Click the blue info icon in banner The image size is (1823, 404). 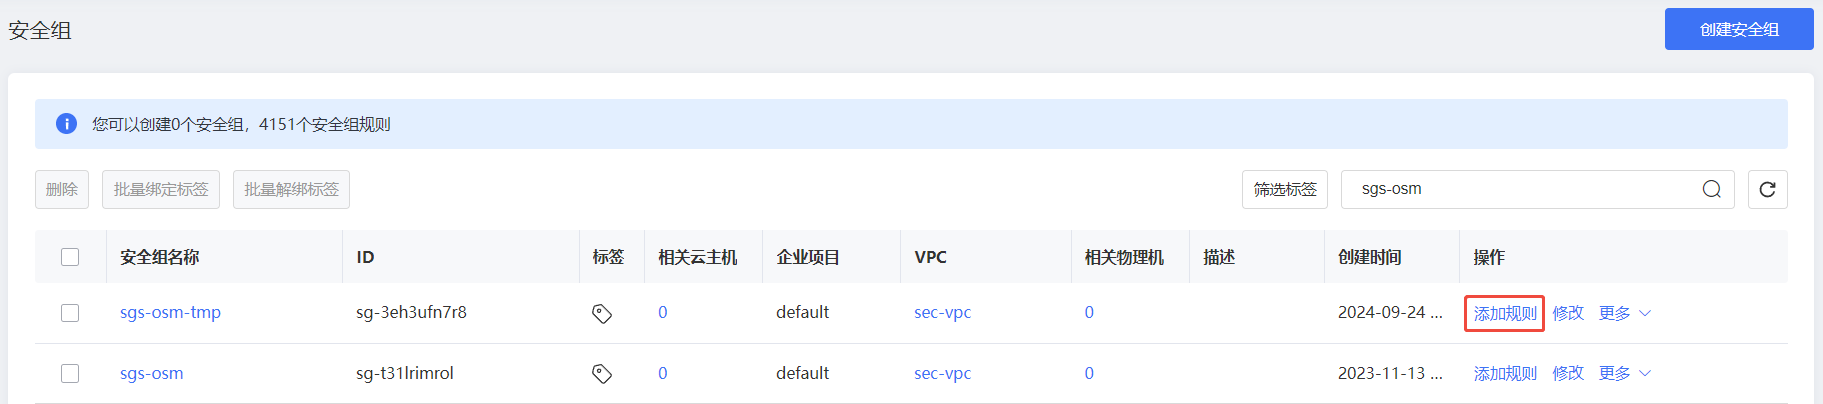click(x=66, y=124)
